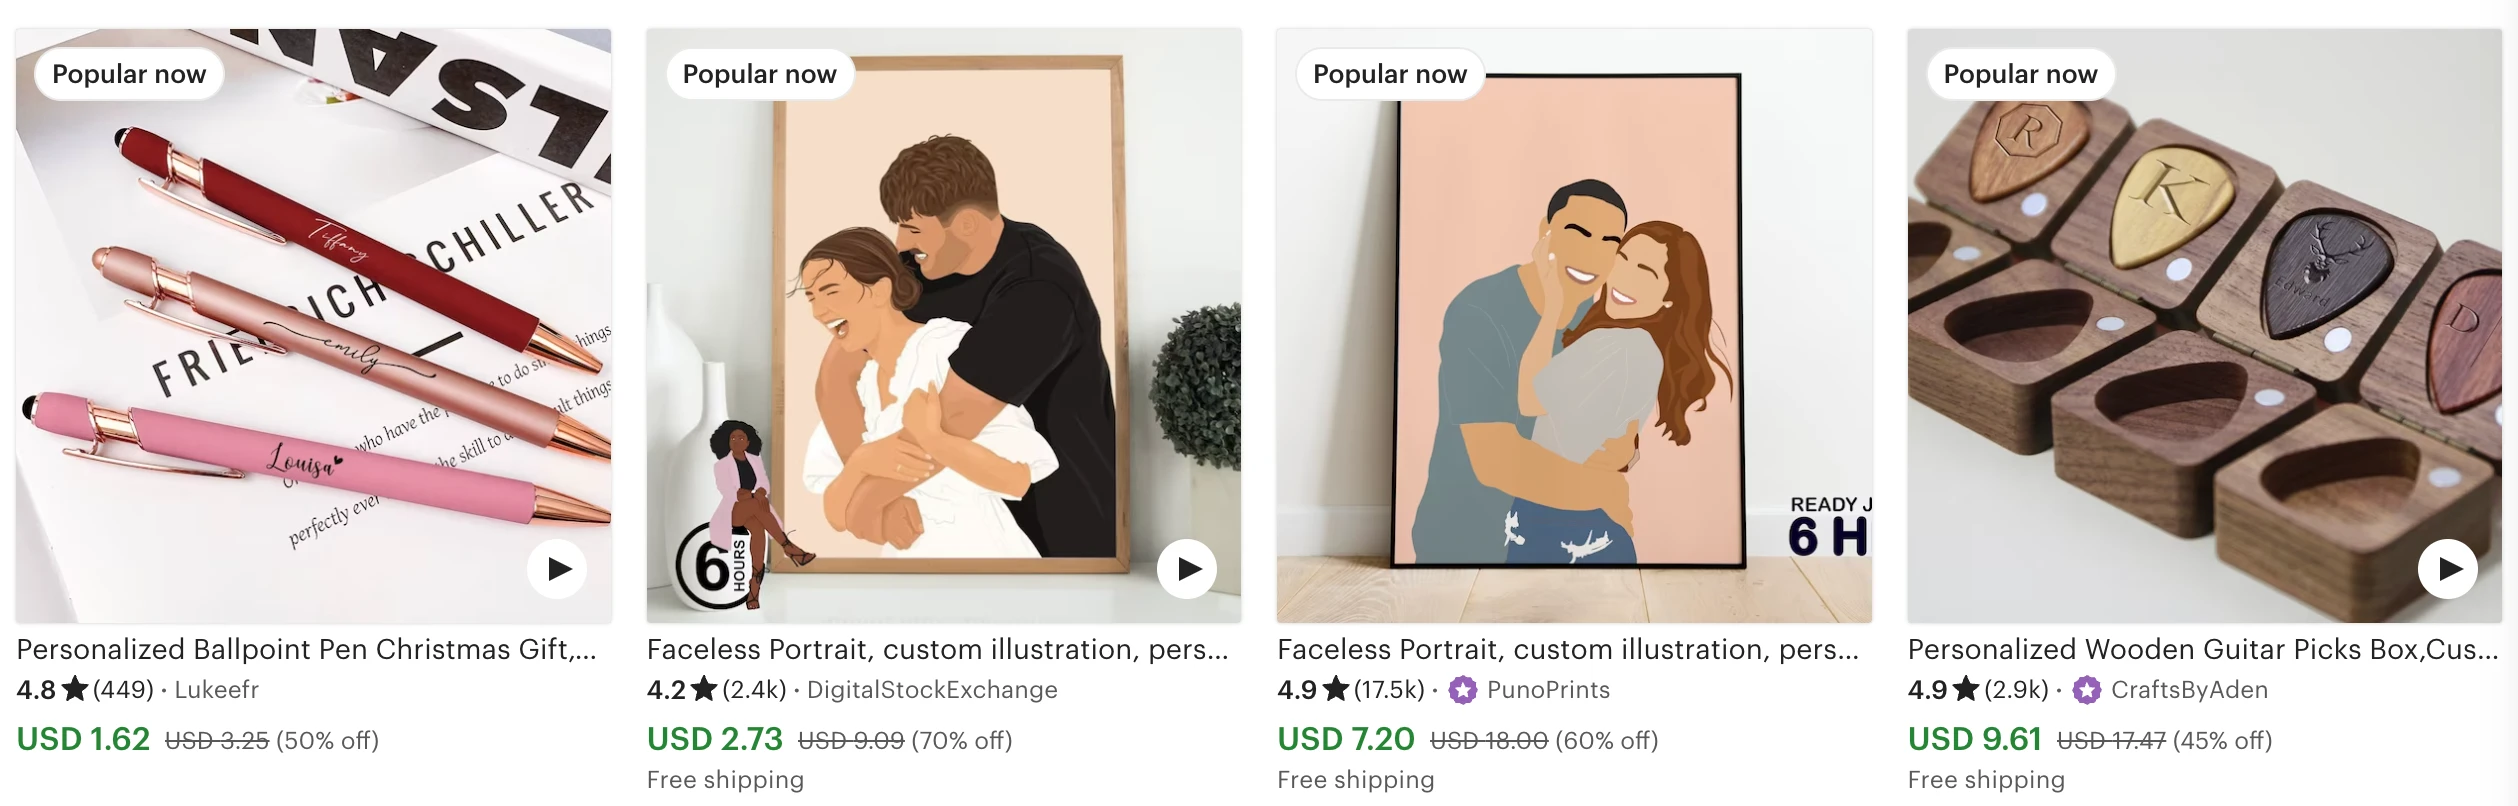2518x806 pixels.
Task: Click the (449) review count on the pen listing
Action: [122, 689]
